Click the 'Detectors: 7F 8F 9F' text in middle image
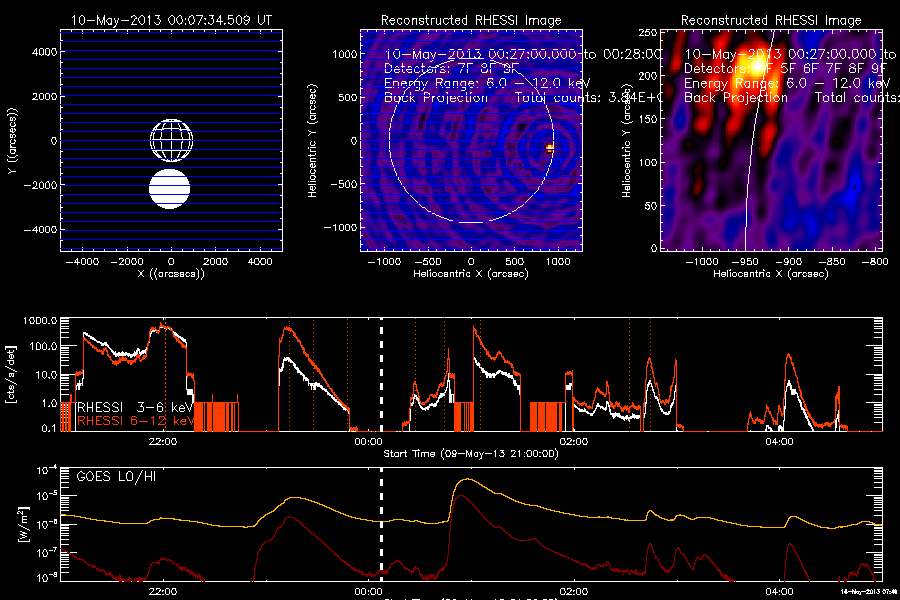Viewport: 900px width, 600px height. click(x=451, y=68)
